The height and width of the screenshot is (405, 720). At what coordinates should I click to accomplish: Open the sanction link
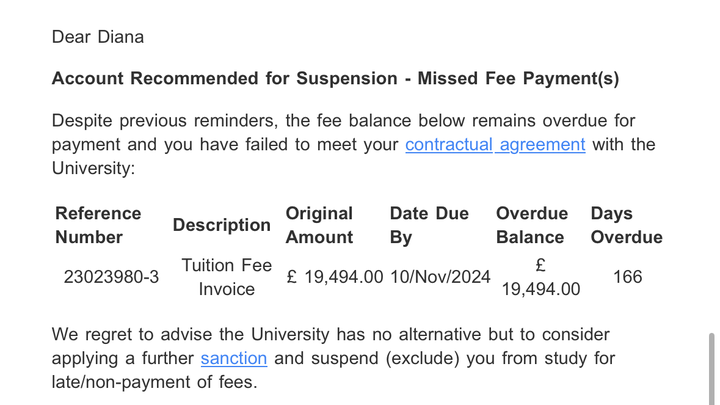click(234, 358)
